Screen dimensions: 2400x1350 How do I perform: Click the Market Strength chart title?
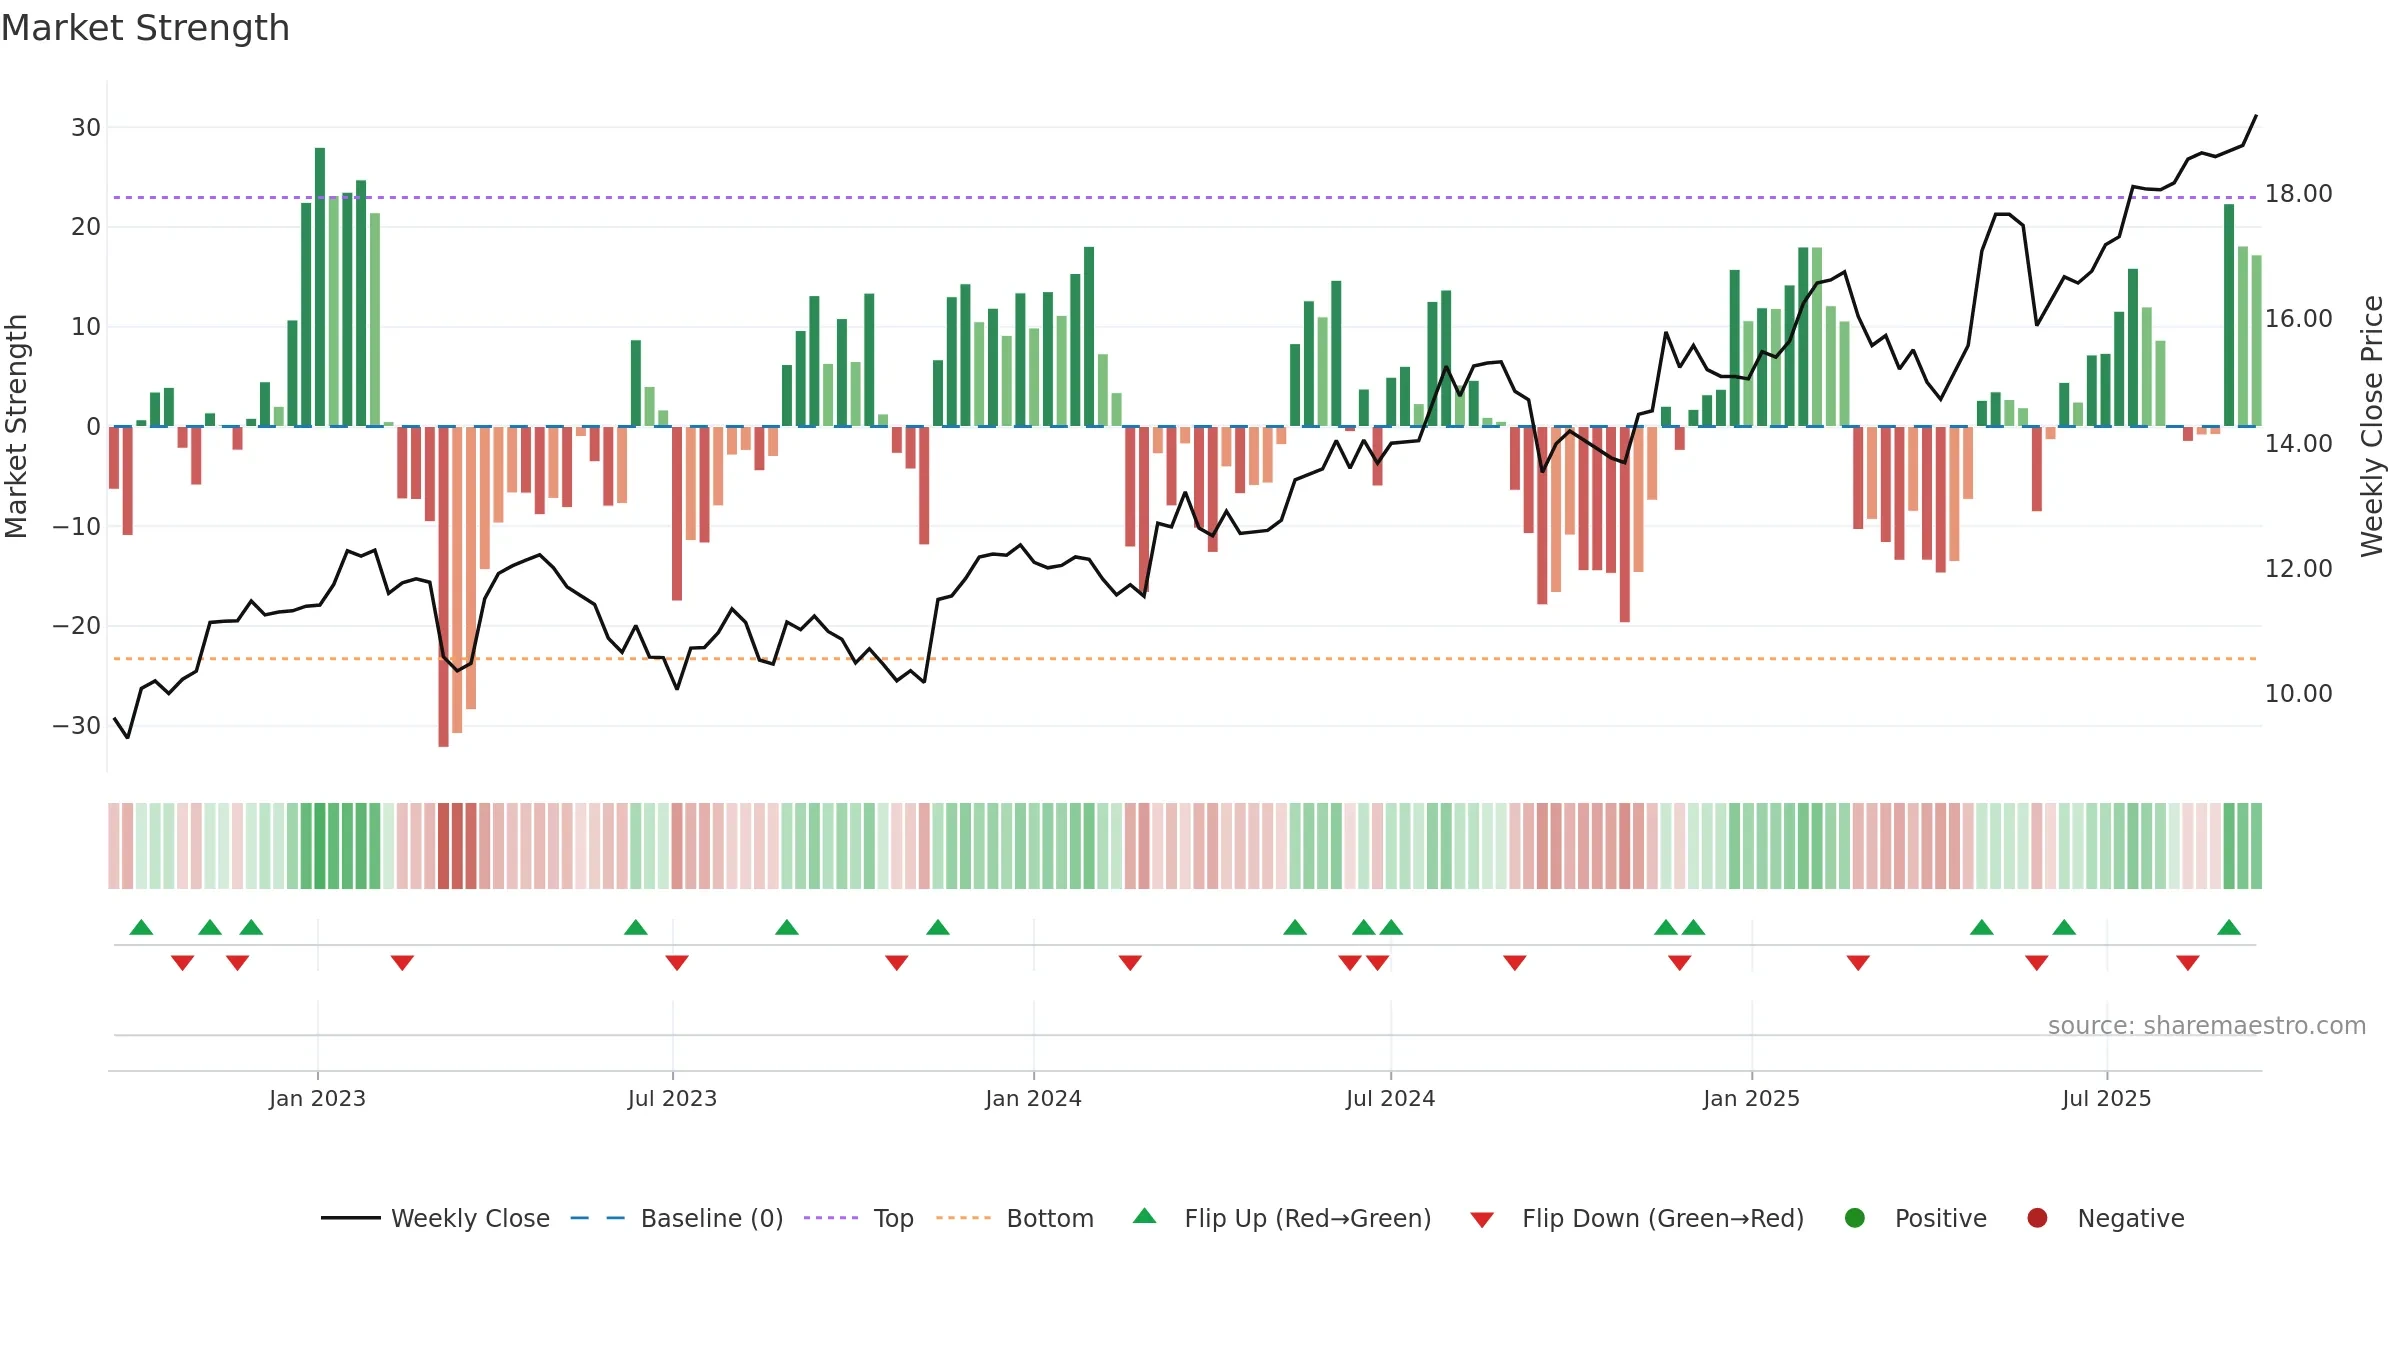(x=145, y=28)
